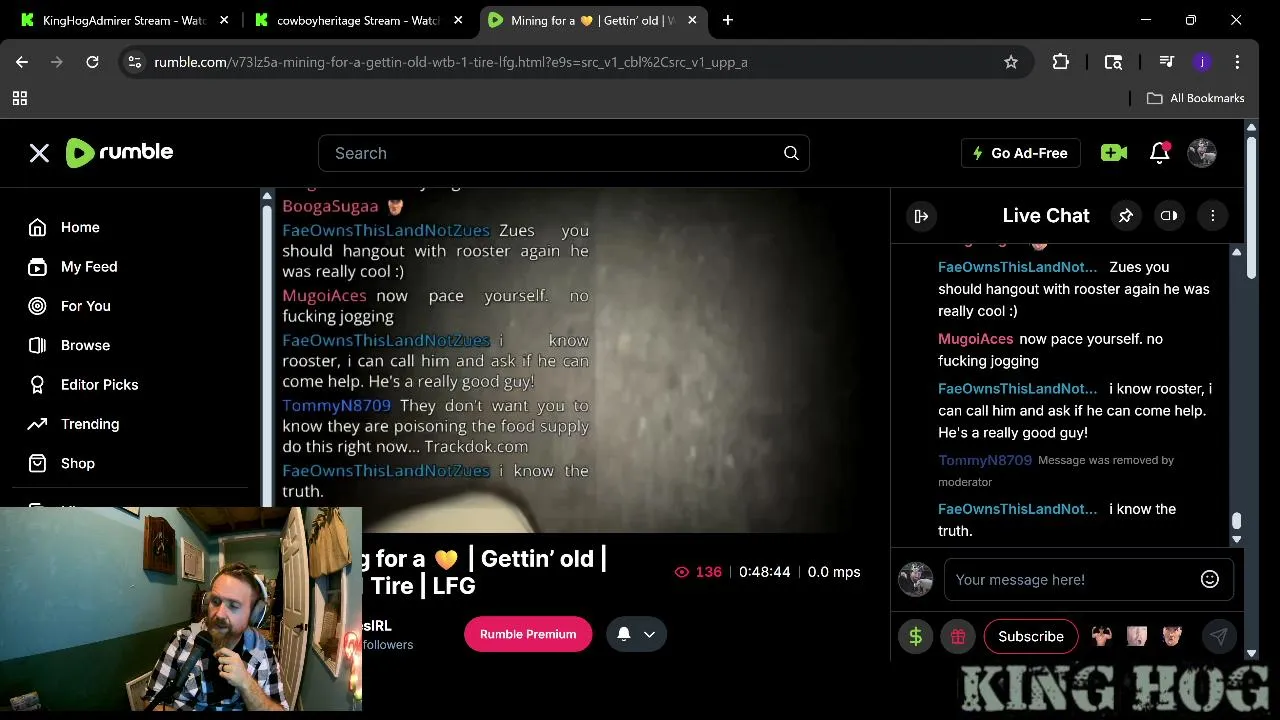Viewport: 1280px width, 720px height.
Task: Click MugoiAces username in Live Chat
Action: [x=975, y=339]
